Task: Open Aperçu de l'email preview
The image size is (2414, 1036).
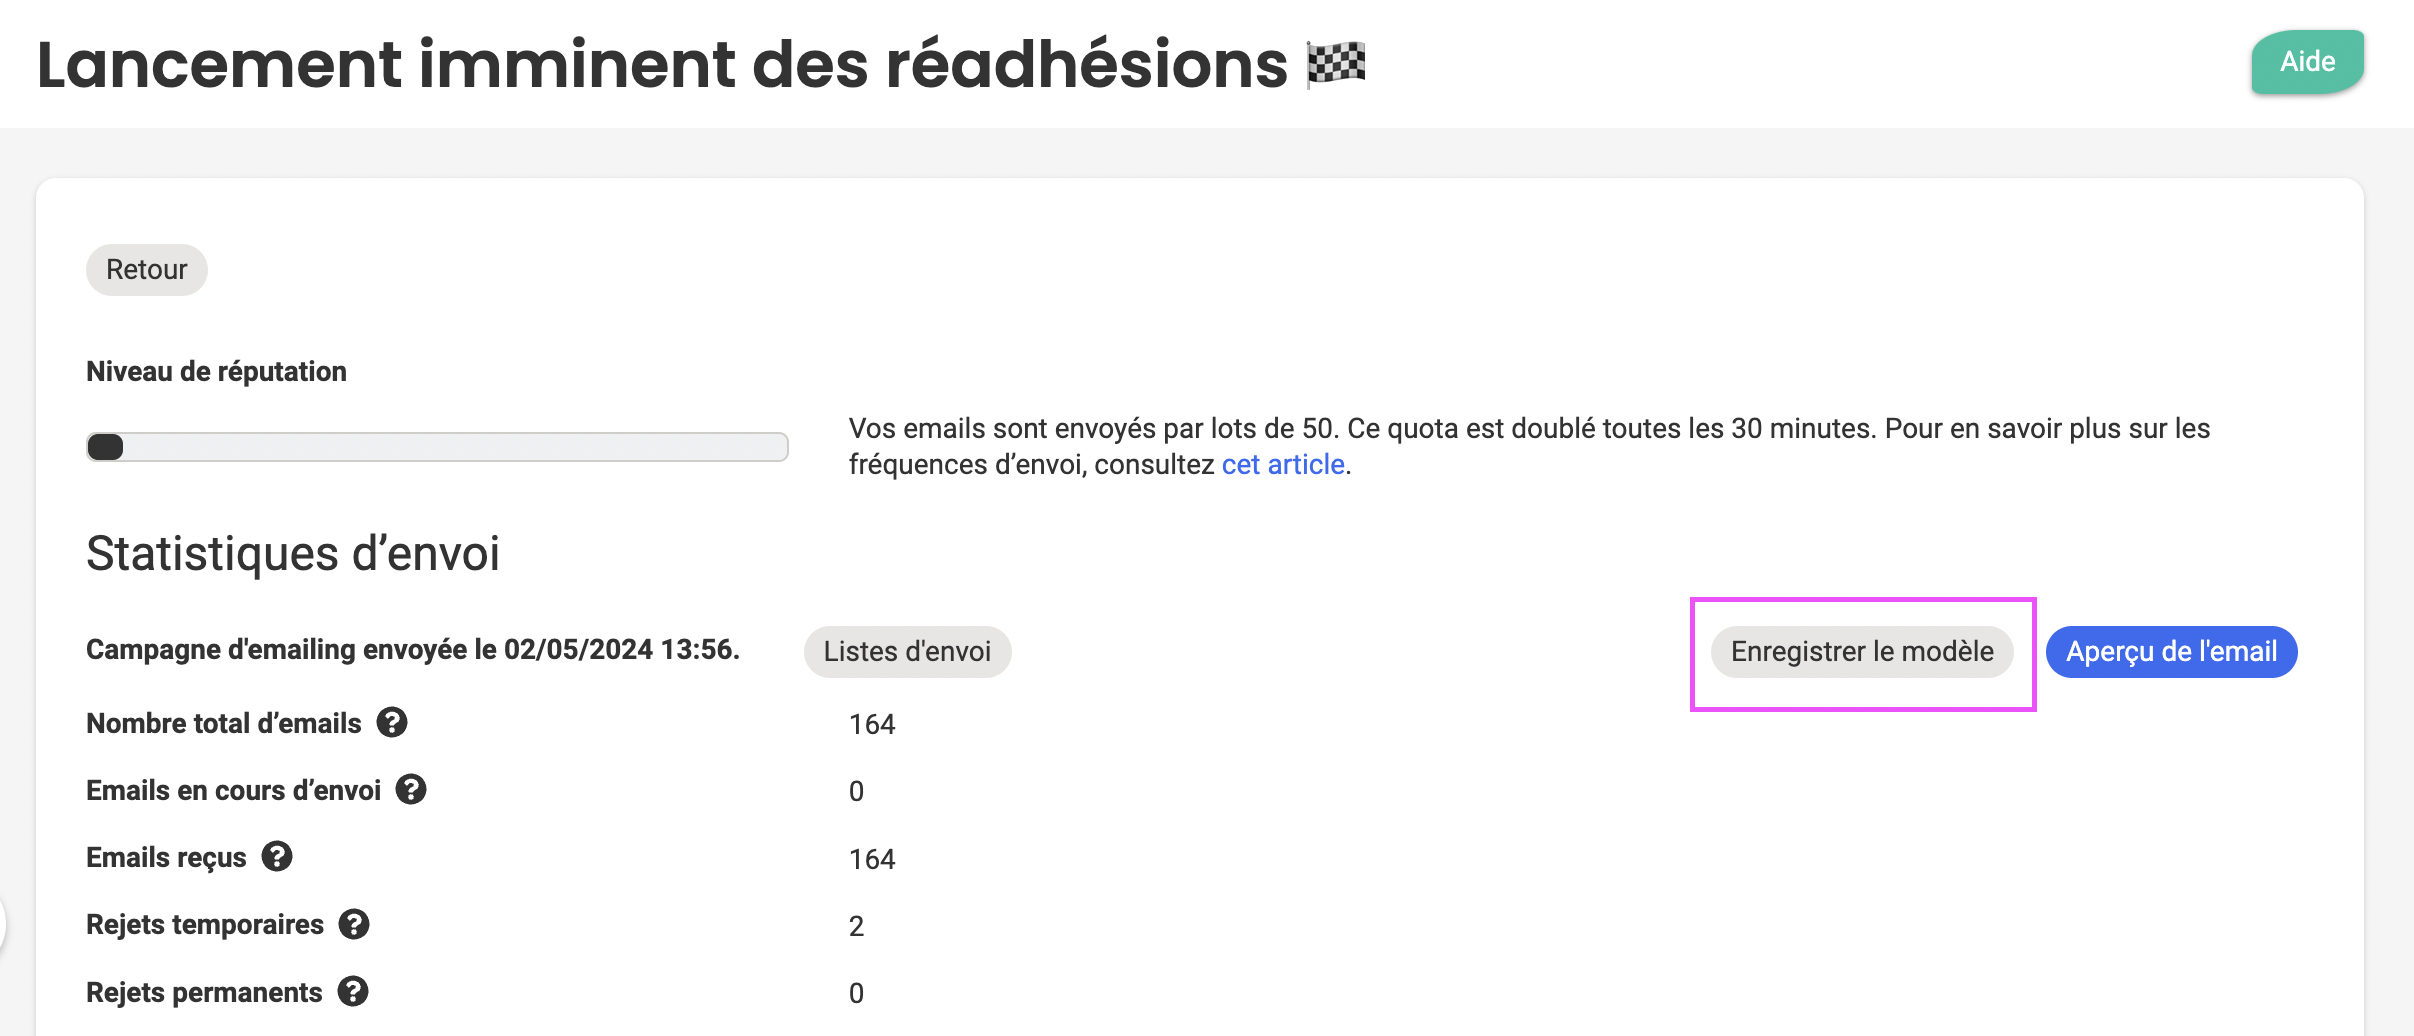Action: 2171,652
